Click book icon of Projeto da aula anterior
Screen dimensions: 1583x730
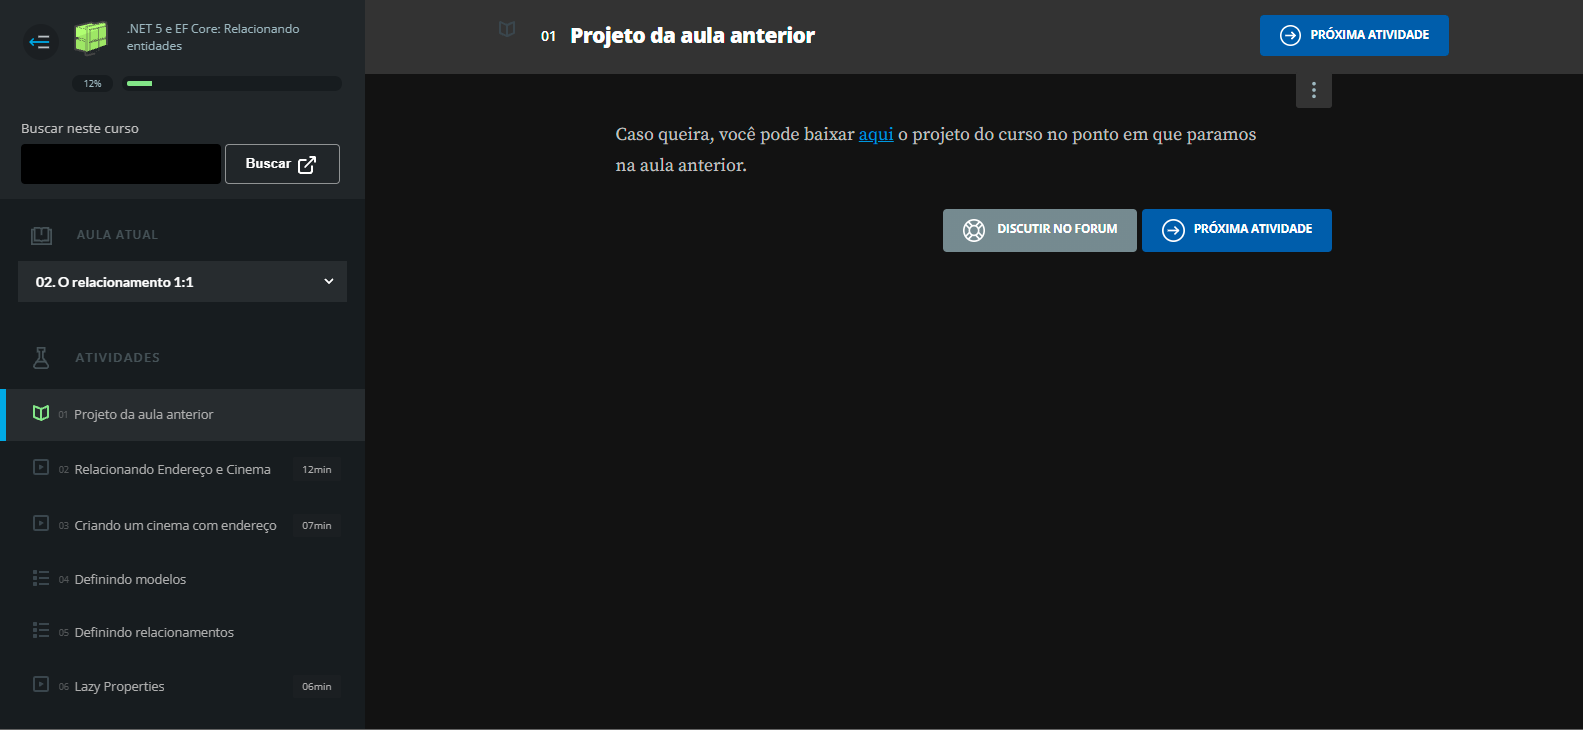click(x=41, y=413)
